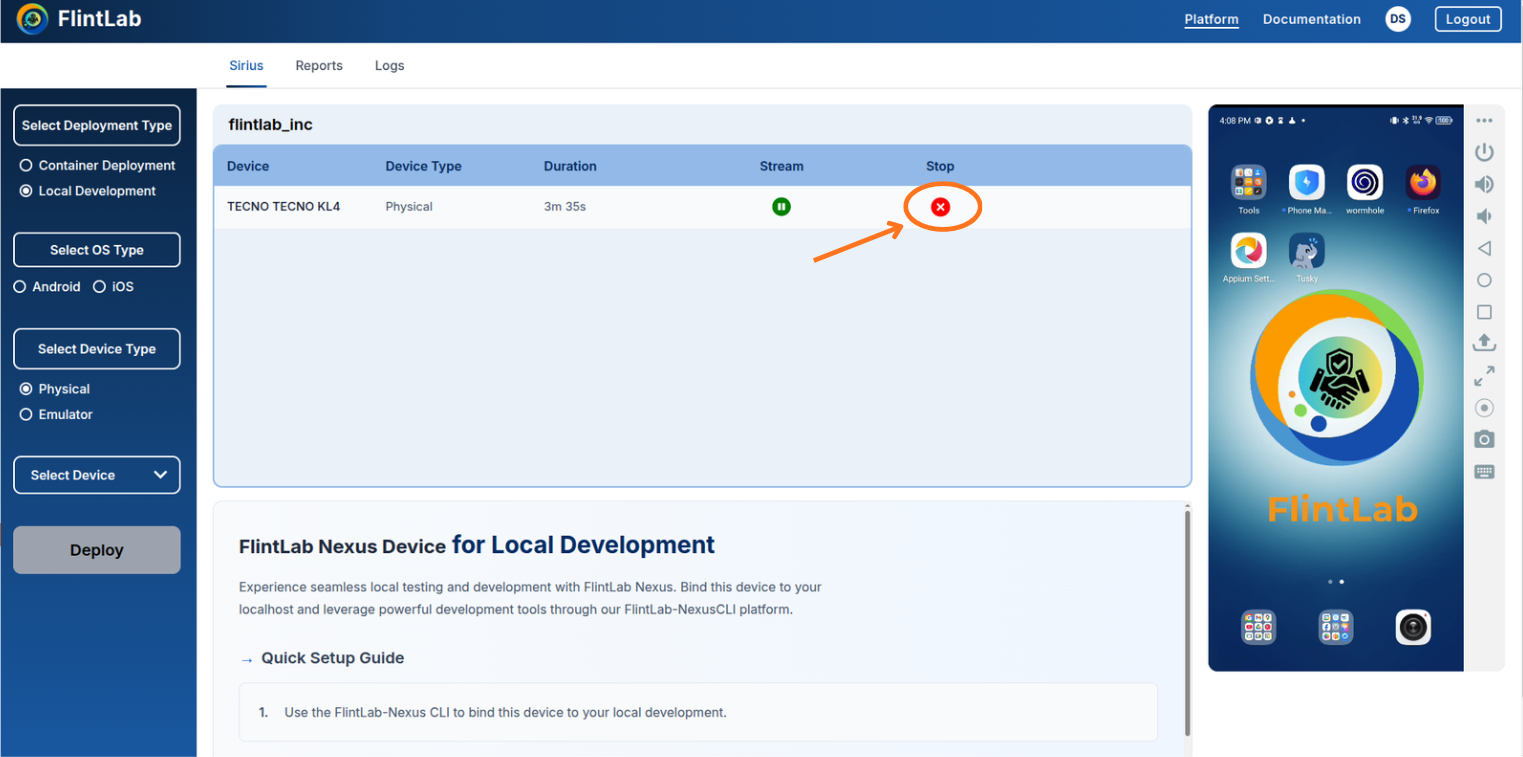Open the wormhole app on the phone

point(1365,183)
